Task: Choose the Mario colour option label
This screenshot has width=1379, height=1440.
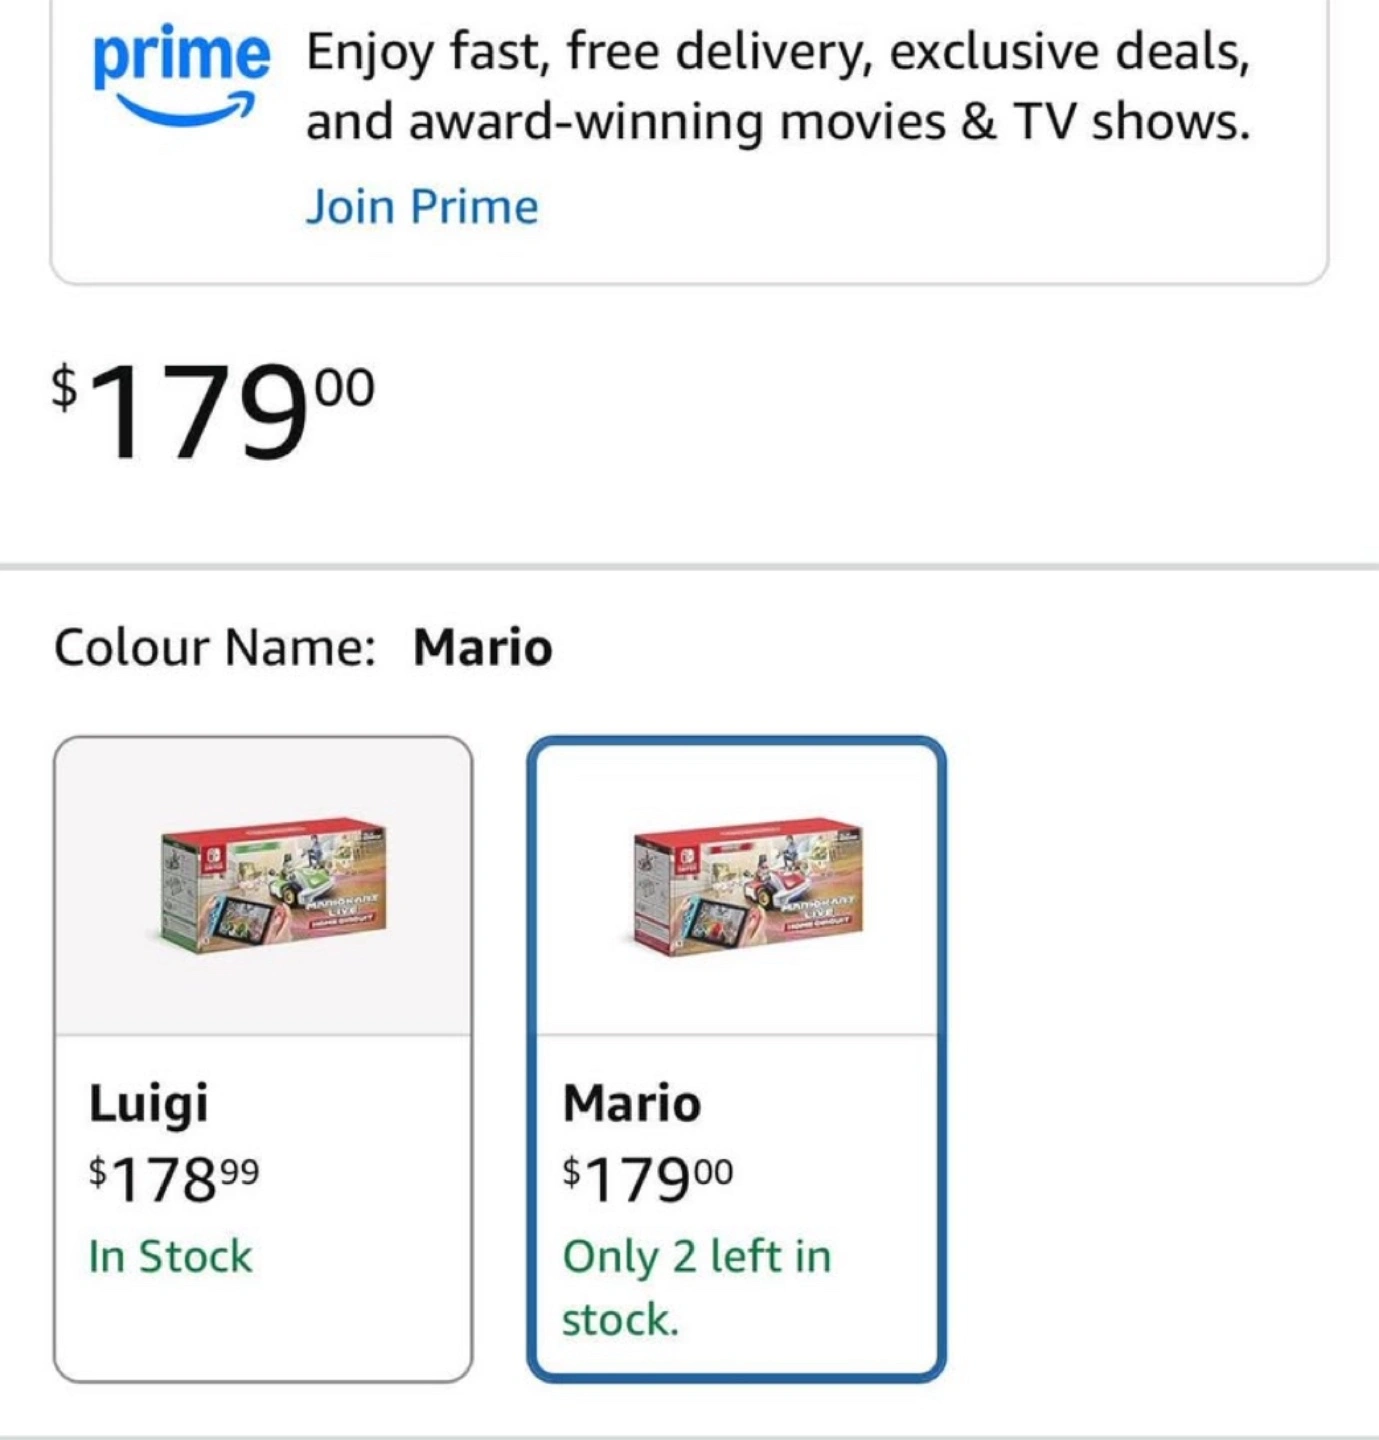Action: 632,1103
